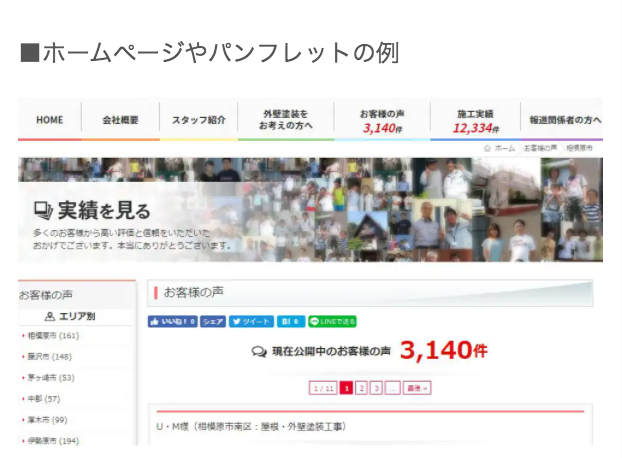Click the home icon in the breadcrumb
The image size is (622, 458).
coord(487,148)
